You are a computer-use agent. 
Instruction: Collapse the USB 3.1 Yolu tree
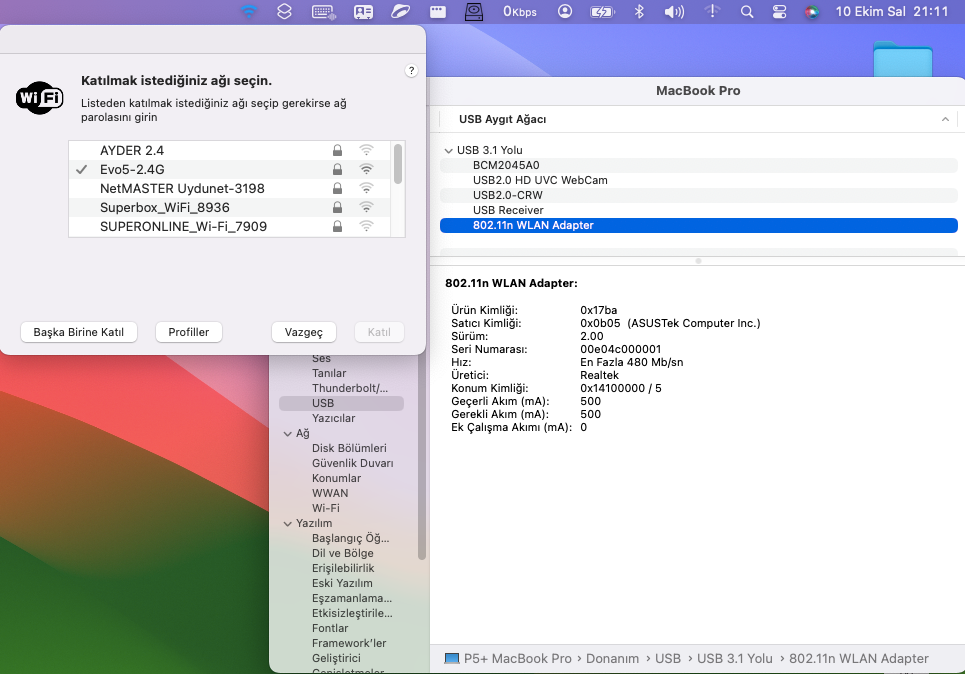[449, 150]
